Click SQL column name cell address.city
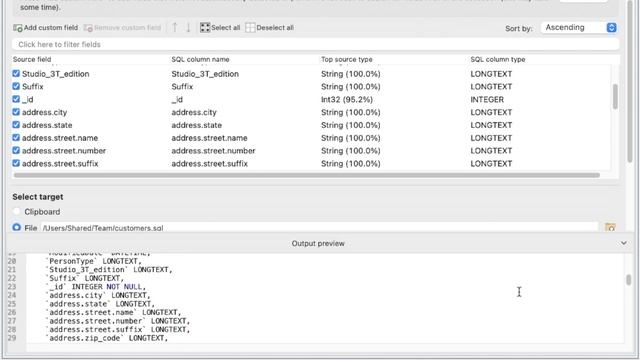 click(194, 112)
